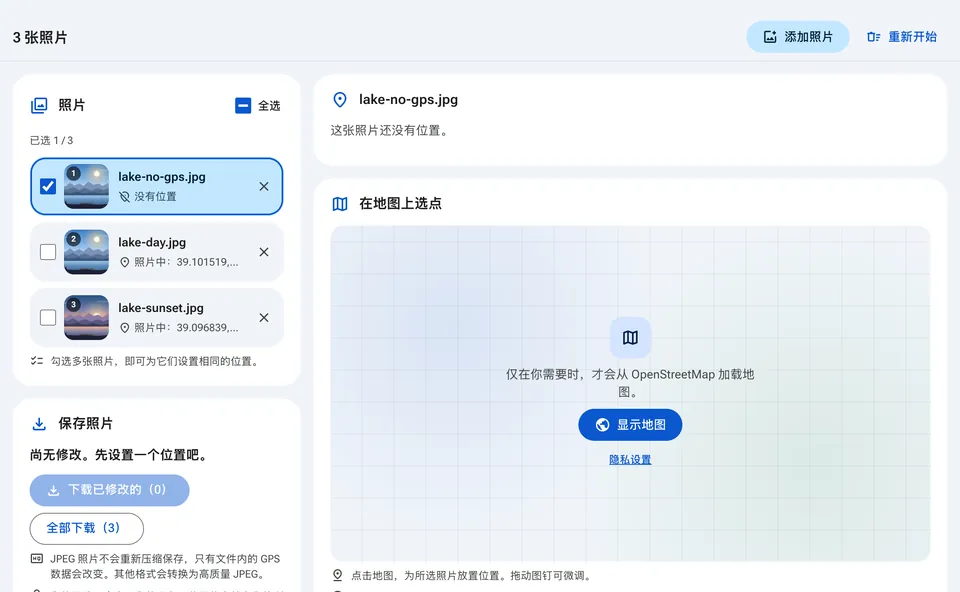
Task: Open the lake-day.jpg thumbnail
Action: click(x=86, y=252)
